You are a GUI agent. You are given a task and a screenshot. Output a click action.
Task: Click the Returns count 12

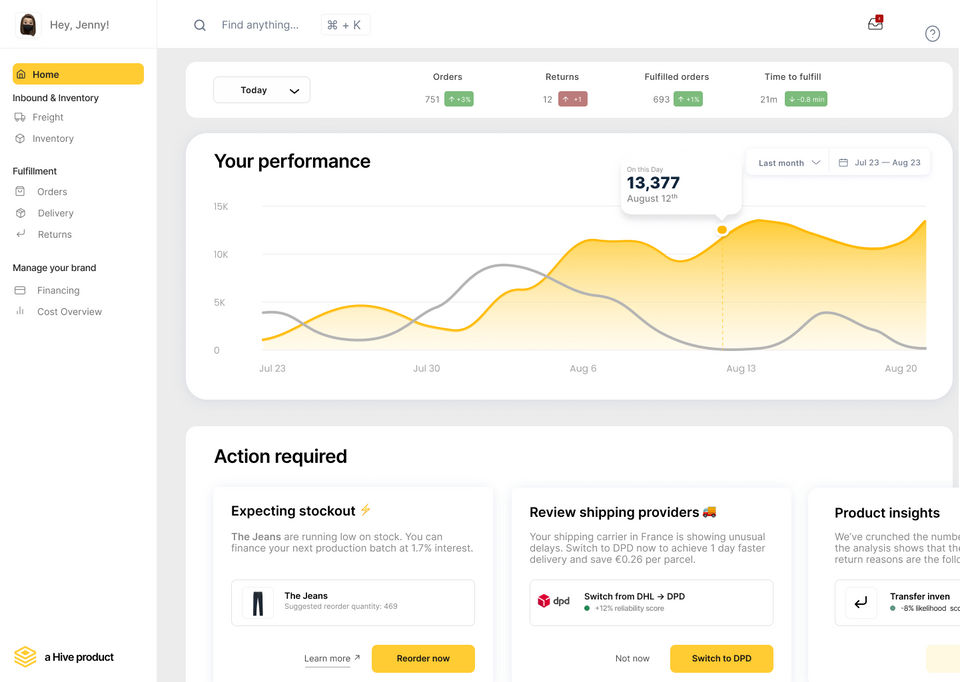(x=547, y=99)
